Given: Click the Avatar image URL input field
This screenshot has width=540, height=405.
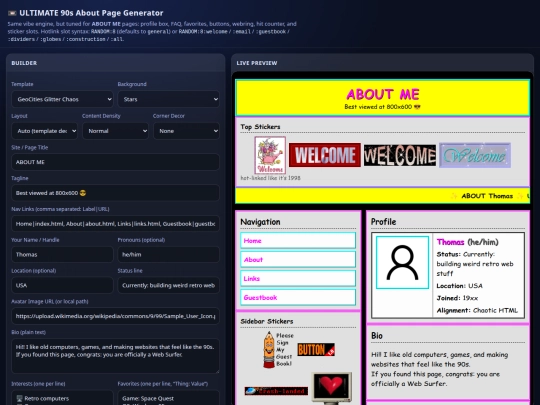Looking at the screenshot, I should [115, 316].
